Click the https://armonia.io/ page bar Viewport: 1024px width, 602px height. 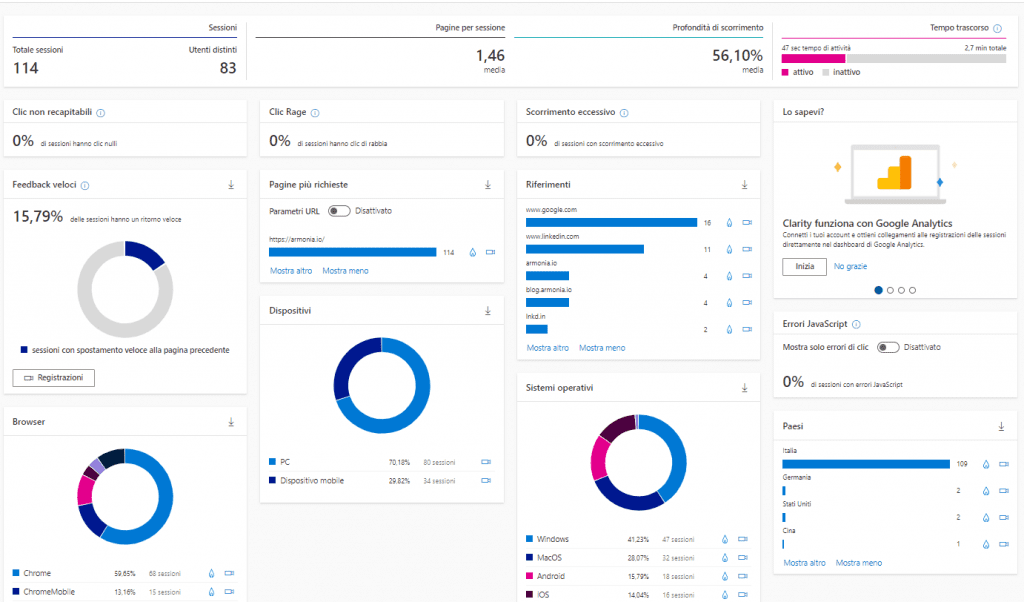(x=353, y=252)
